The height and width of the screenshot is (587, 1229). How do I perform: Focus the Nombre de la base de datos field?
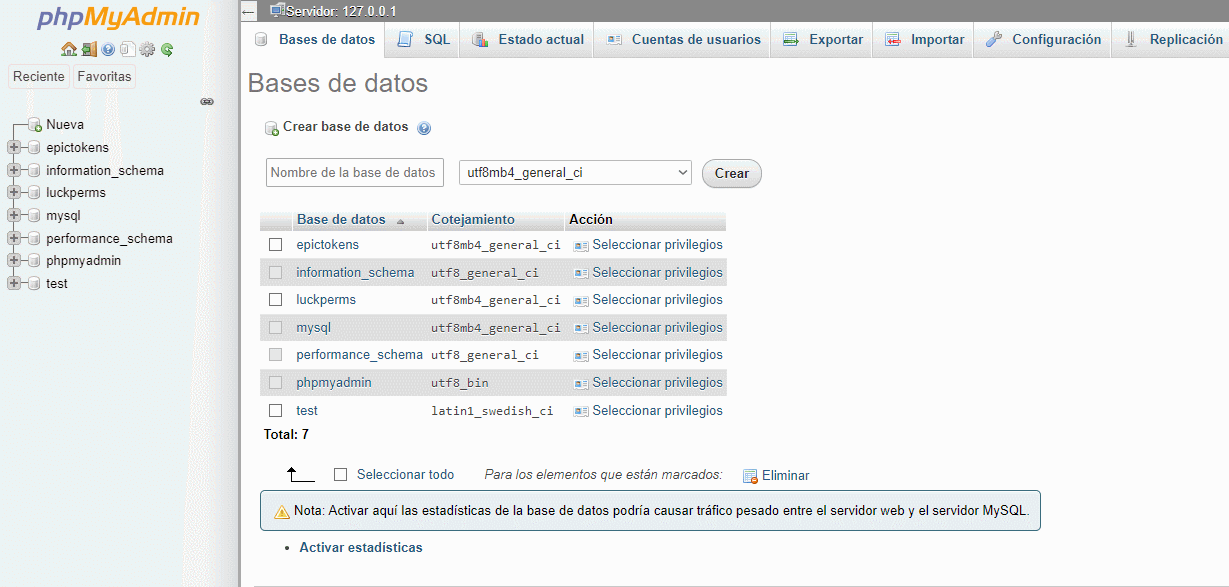click(355, 173)
